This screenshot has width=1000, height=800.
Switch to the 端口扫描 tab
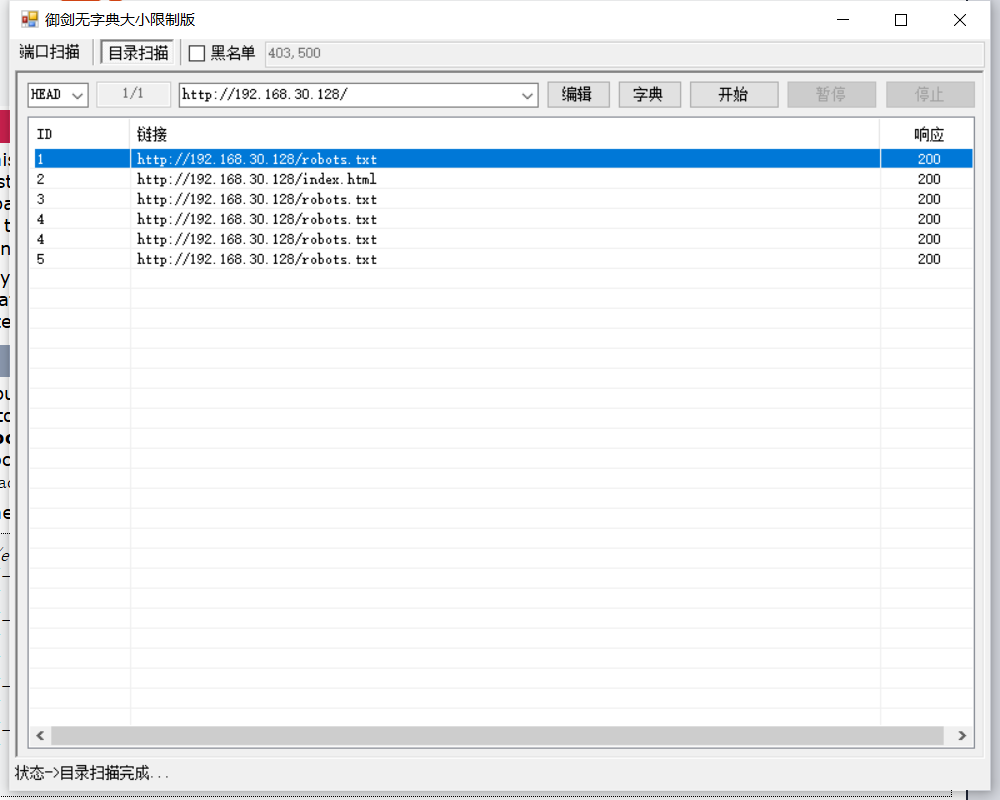(50, 52)
